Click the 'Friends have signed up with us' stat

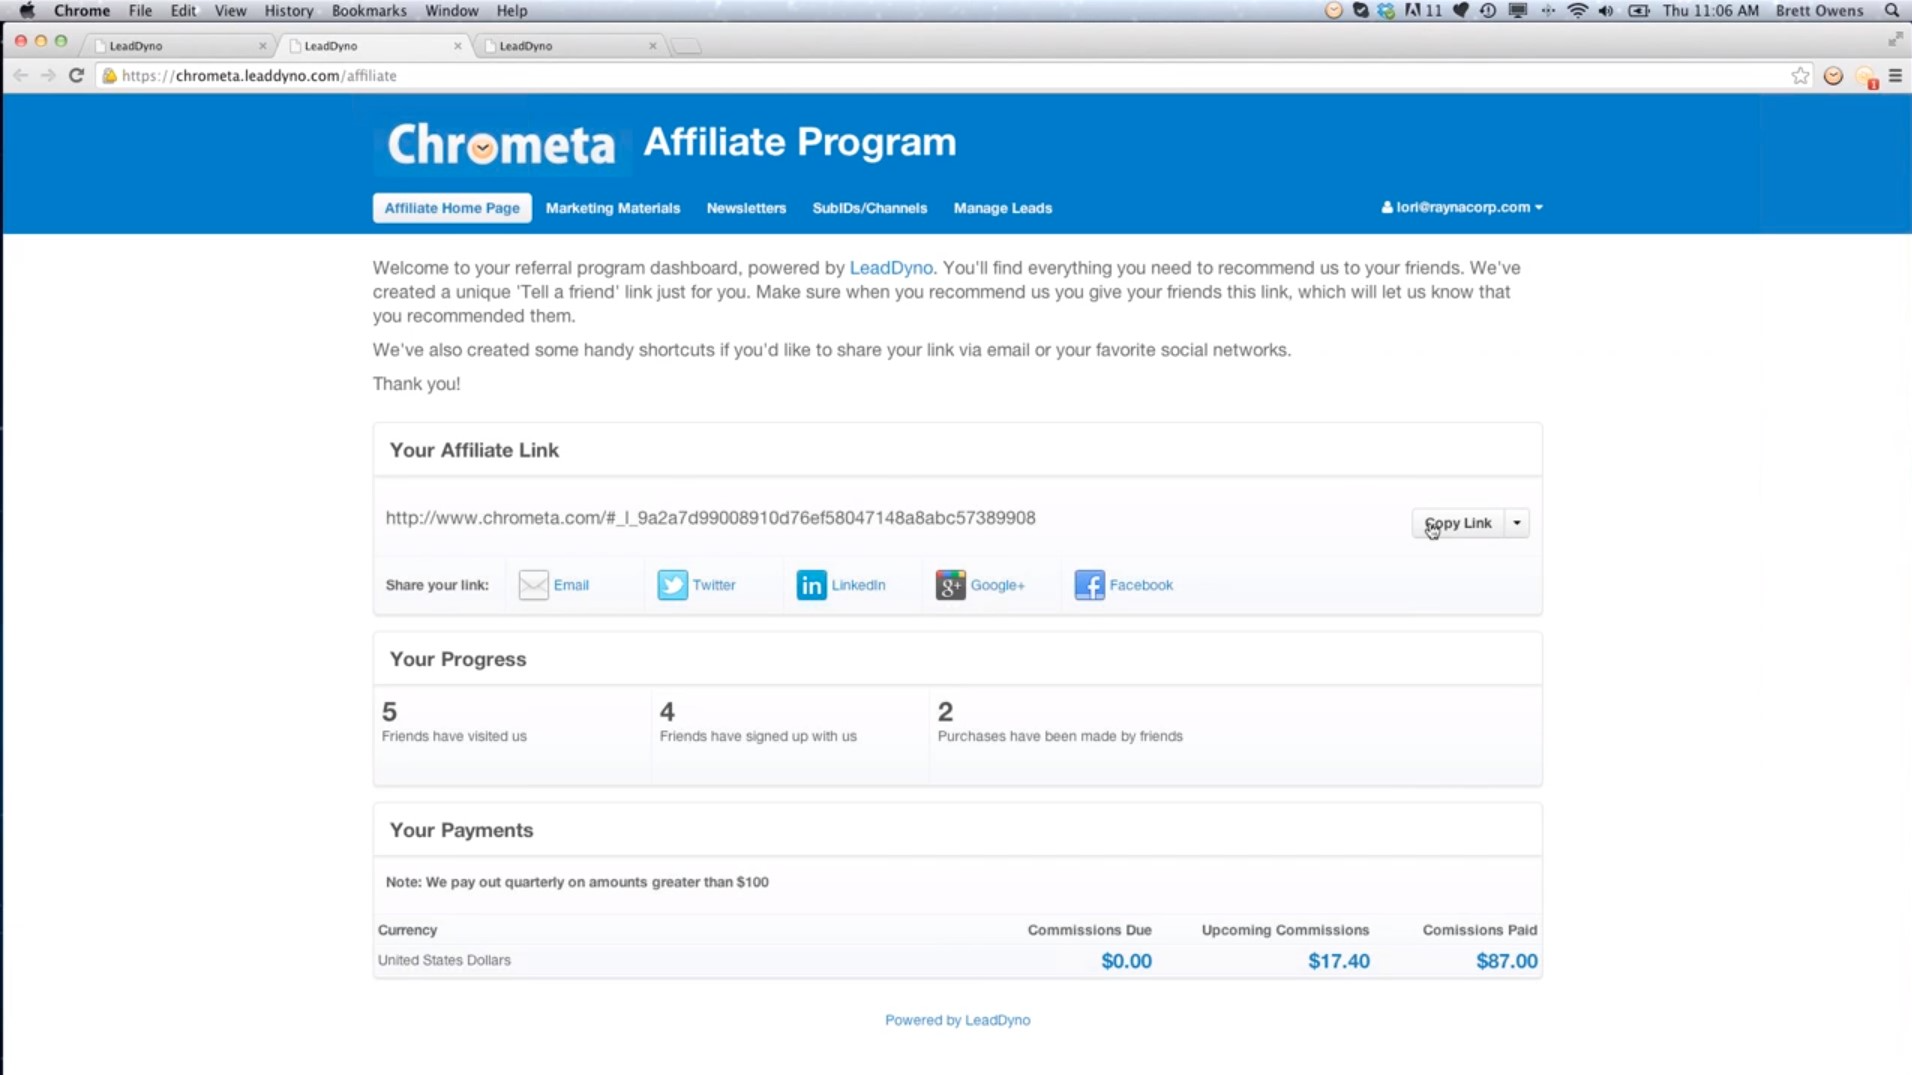tap(758, 722)
